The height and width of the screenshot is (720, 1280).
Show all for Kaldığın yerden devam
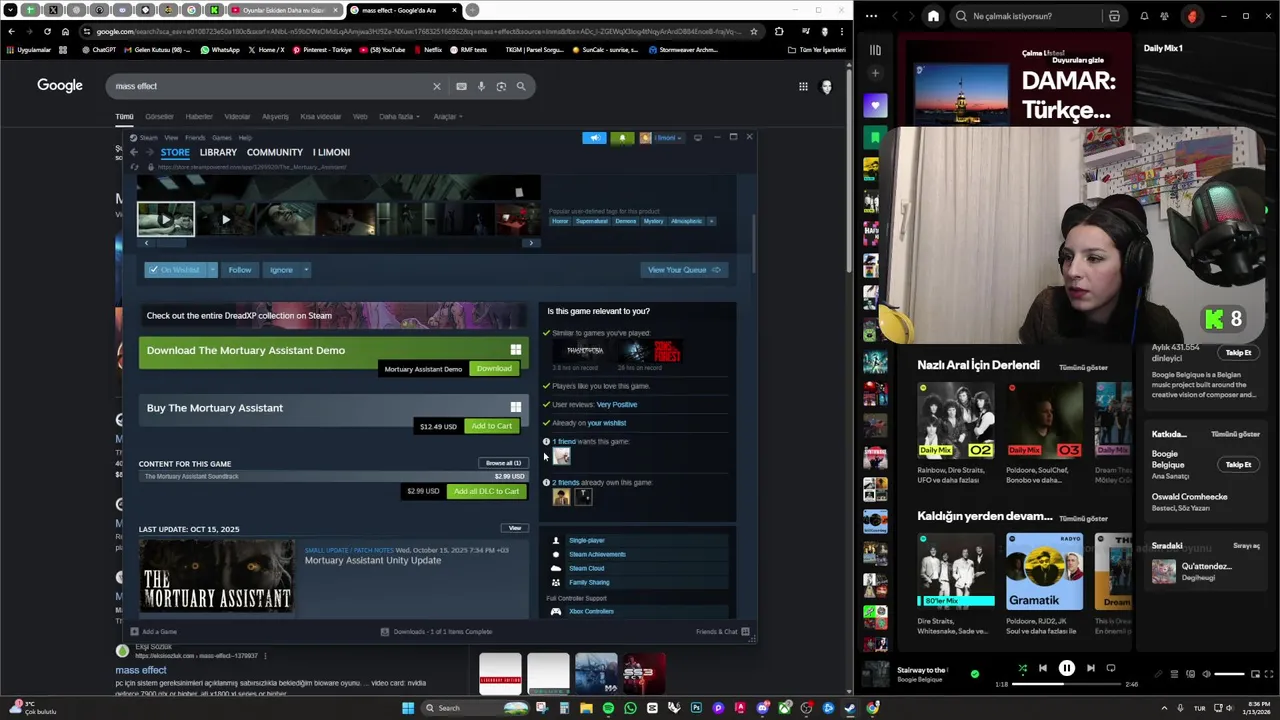(x=1082, y=519)
